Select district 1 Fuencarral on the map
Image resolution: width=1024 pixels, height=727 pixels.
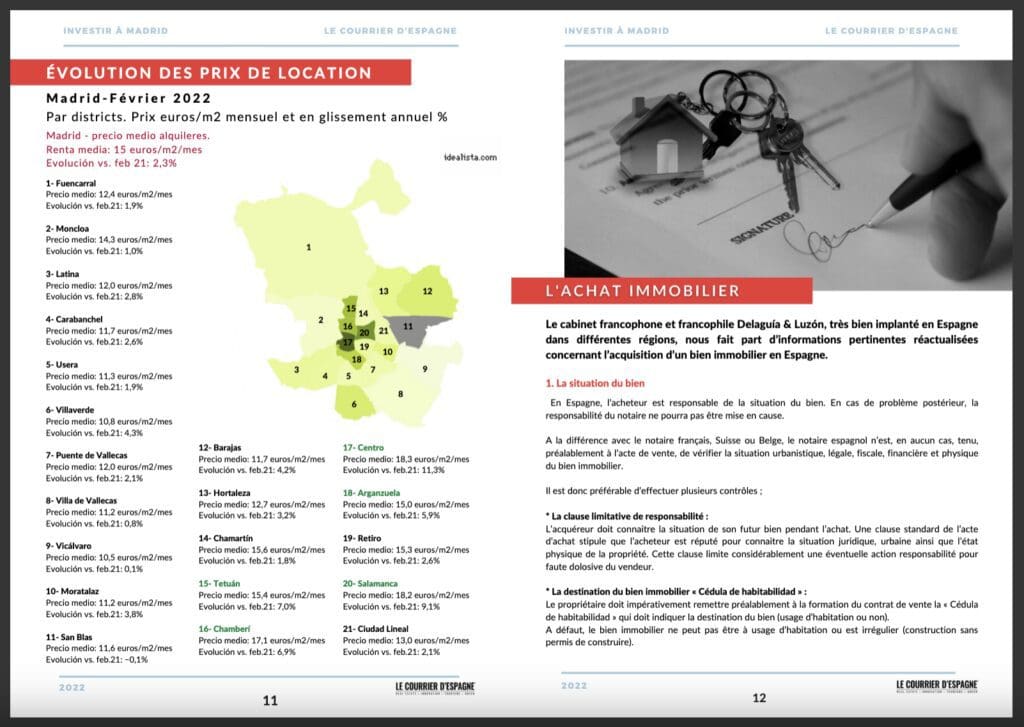click(309, 246)
